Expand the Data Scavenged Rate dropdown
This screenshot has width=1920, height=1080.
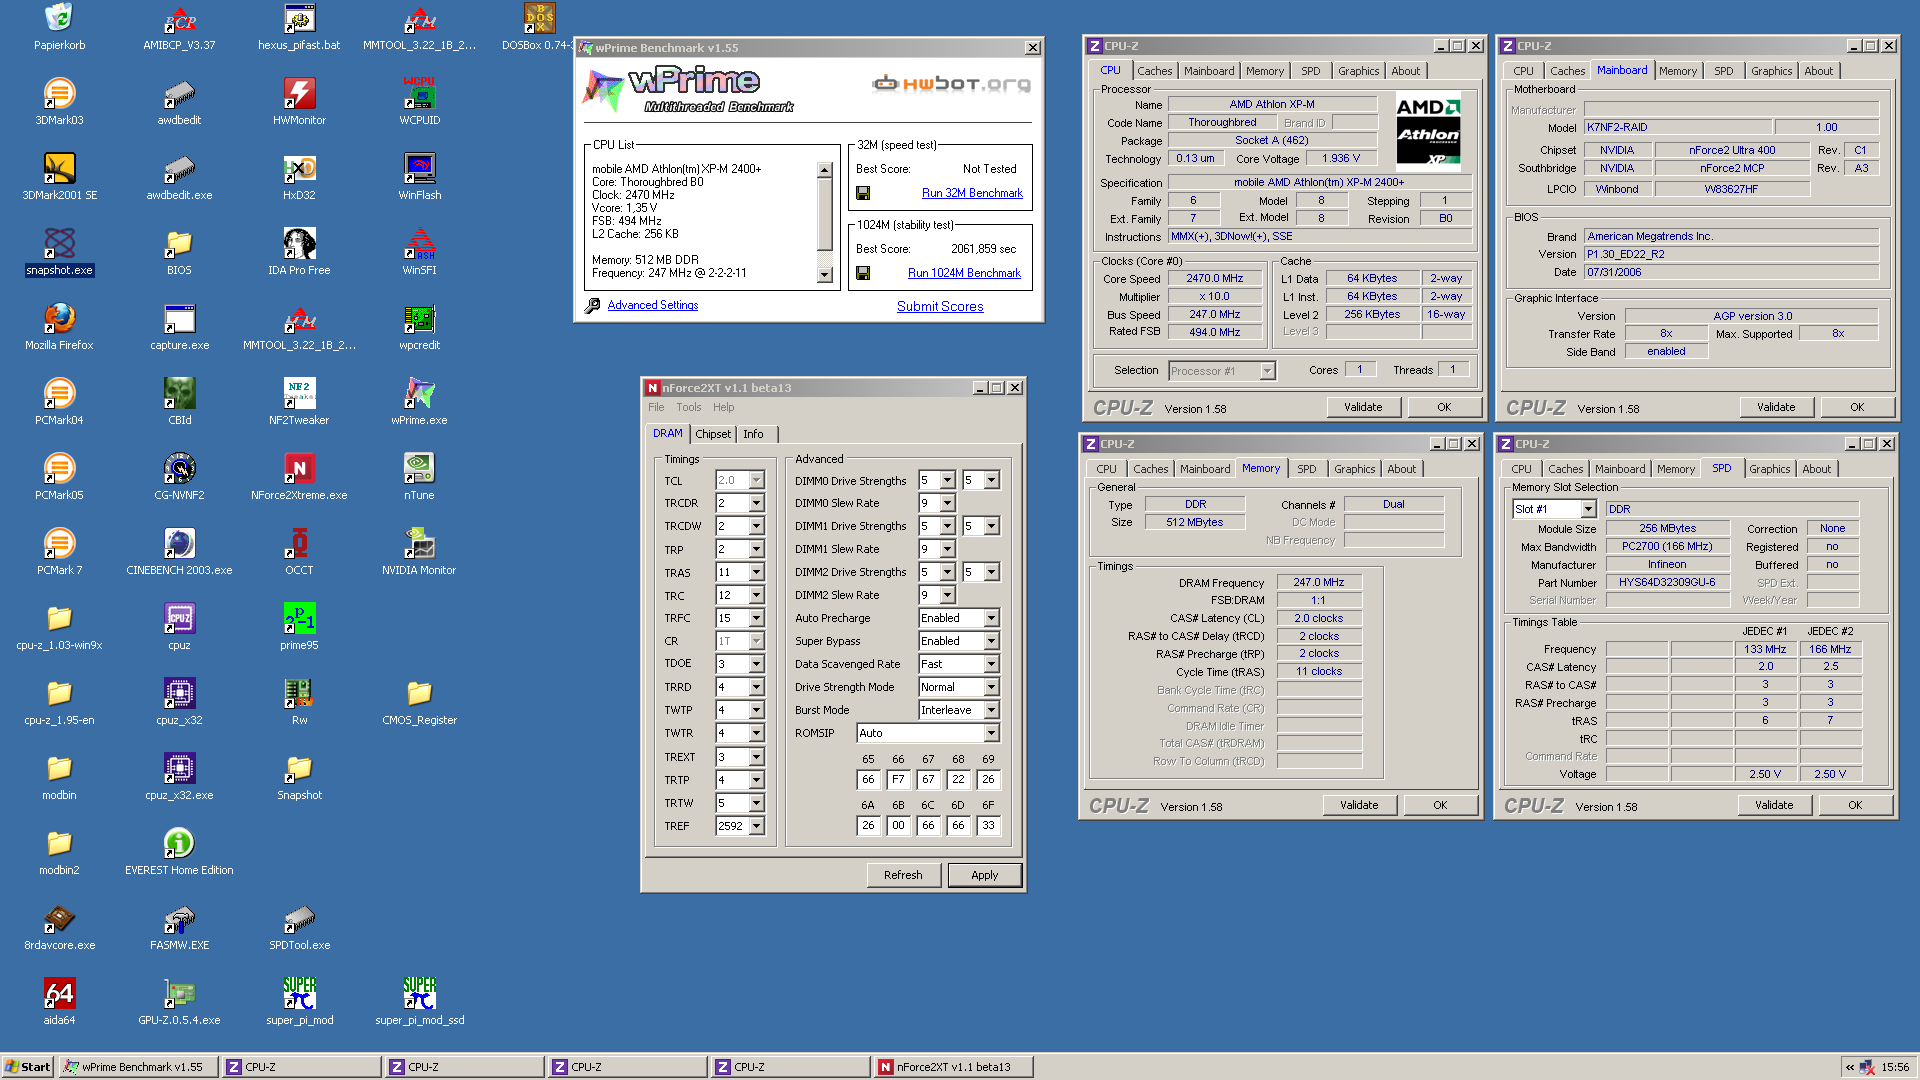tap(991, 664)
